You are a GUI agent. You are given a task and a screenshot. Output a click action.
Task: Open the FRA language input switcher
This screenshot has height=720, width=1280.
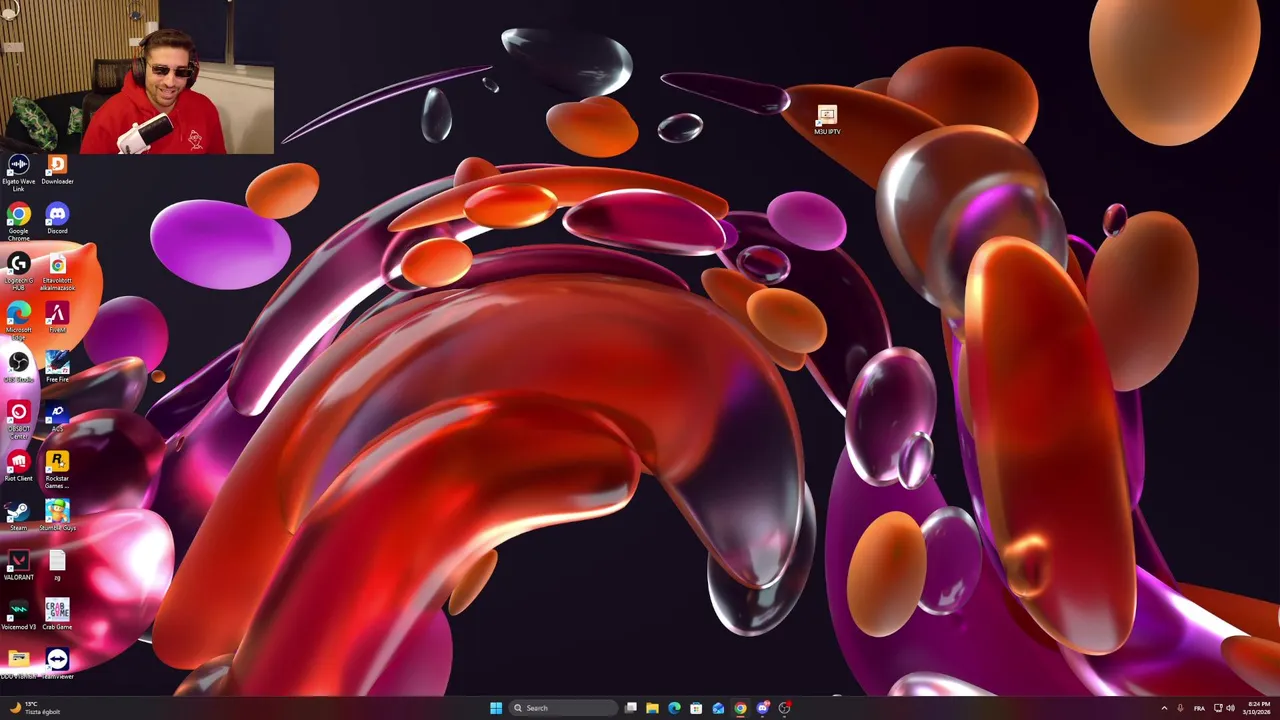[x=1199, y=708]
